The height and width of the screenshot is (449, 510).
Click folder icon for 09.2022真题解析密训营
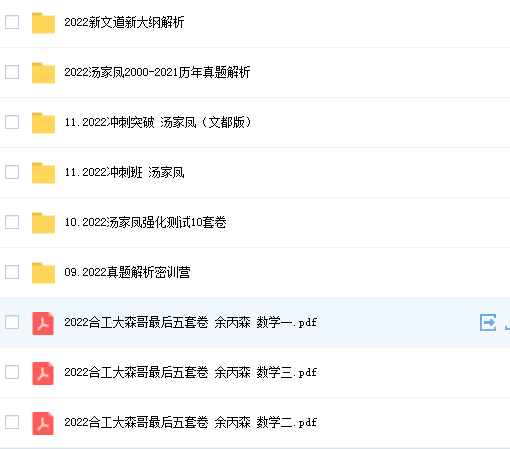click(43, 273)
